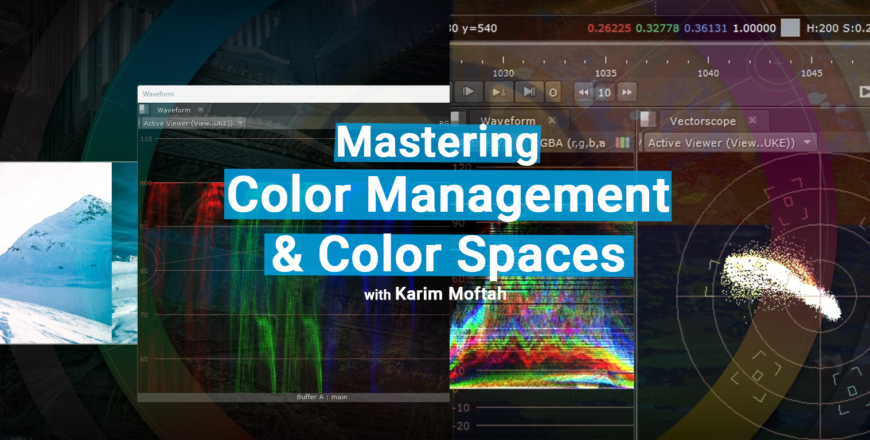This screenshot has width=870, height=440.
Task: Click the 'with Karim Moftah' caption
Action: (435, 294)
